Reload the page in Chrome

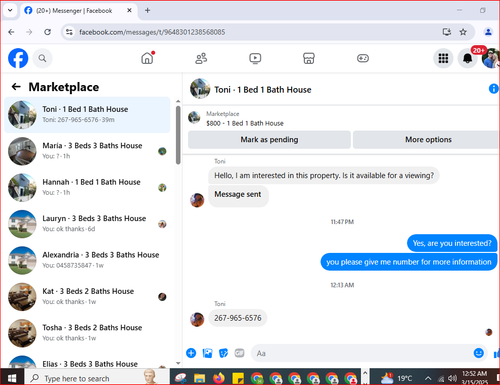(47, 32)
